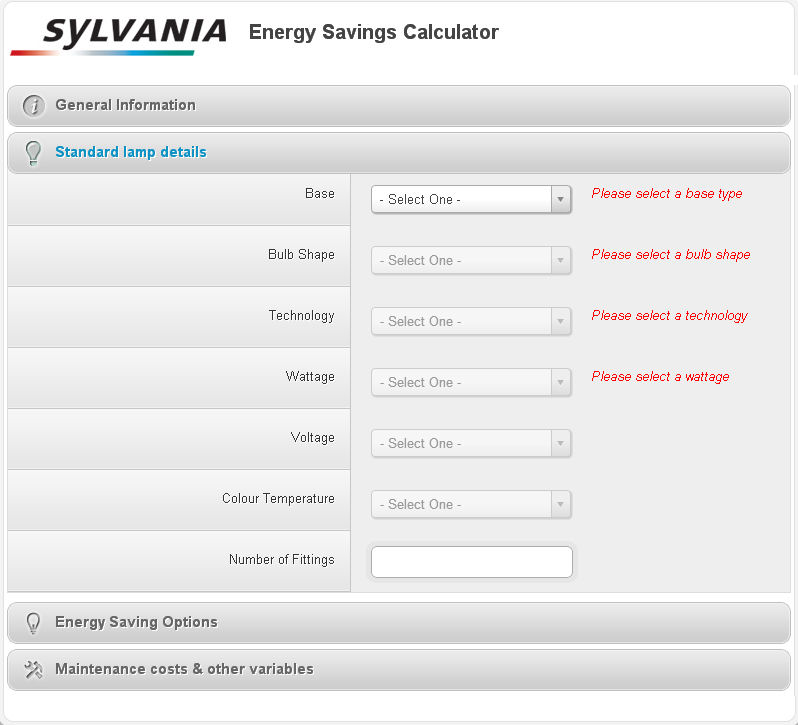798x725 pixels.
Task: Click the Colour Temperature dropdown arrow
Action: pyautogui.click(x=561, y=504)
